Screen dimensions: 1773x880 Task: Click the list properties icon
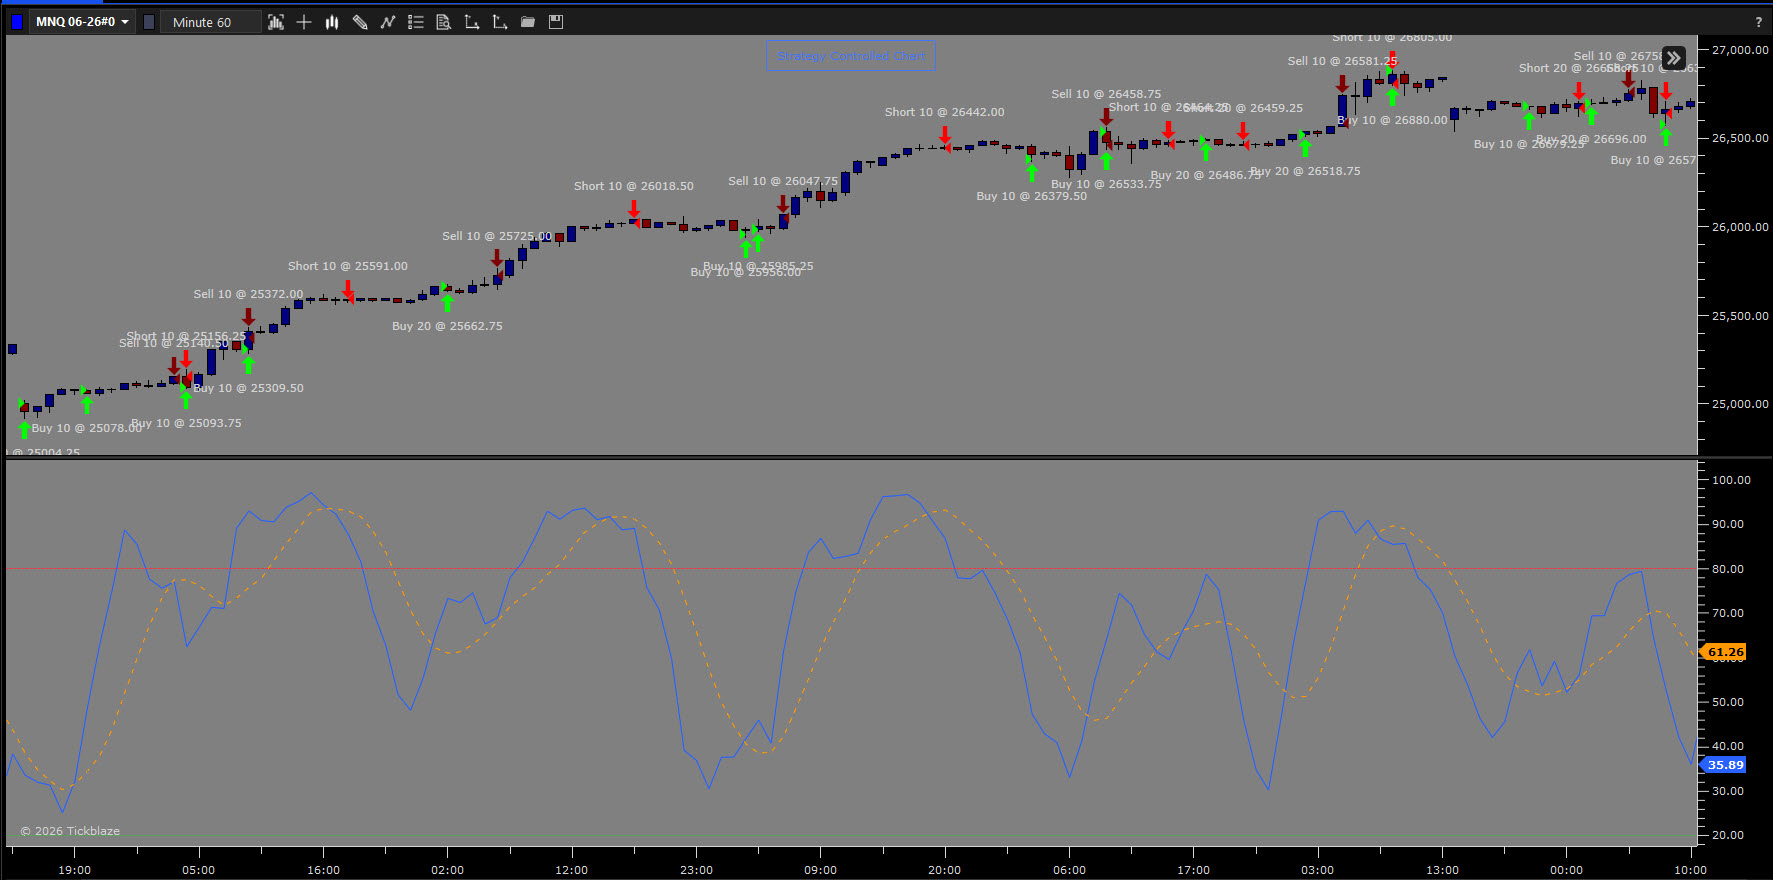[x=416, y=22]
